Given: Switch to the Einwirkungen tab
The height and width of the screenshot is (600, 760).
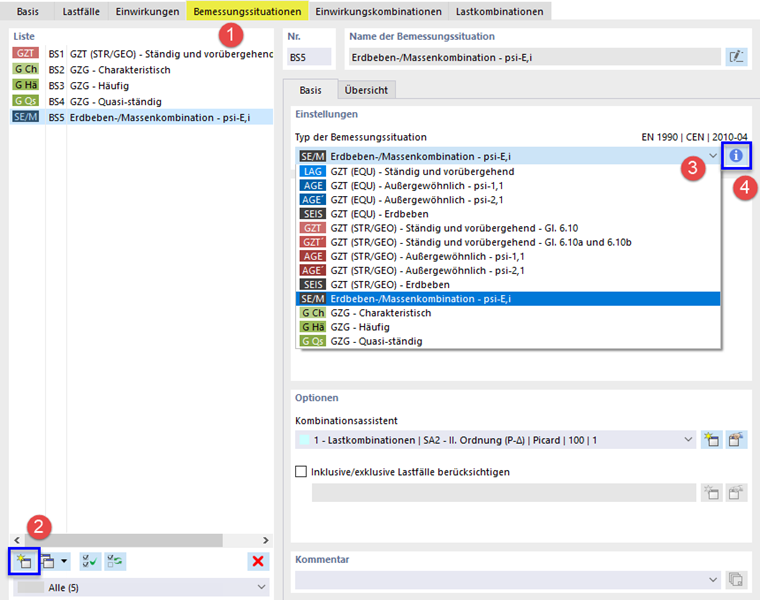Looking at the screenshot, I should click(147, 11).
